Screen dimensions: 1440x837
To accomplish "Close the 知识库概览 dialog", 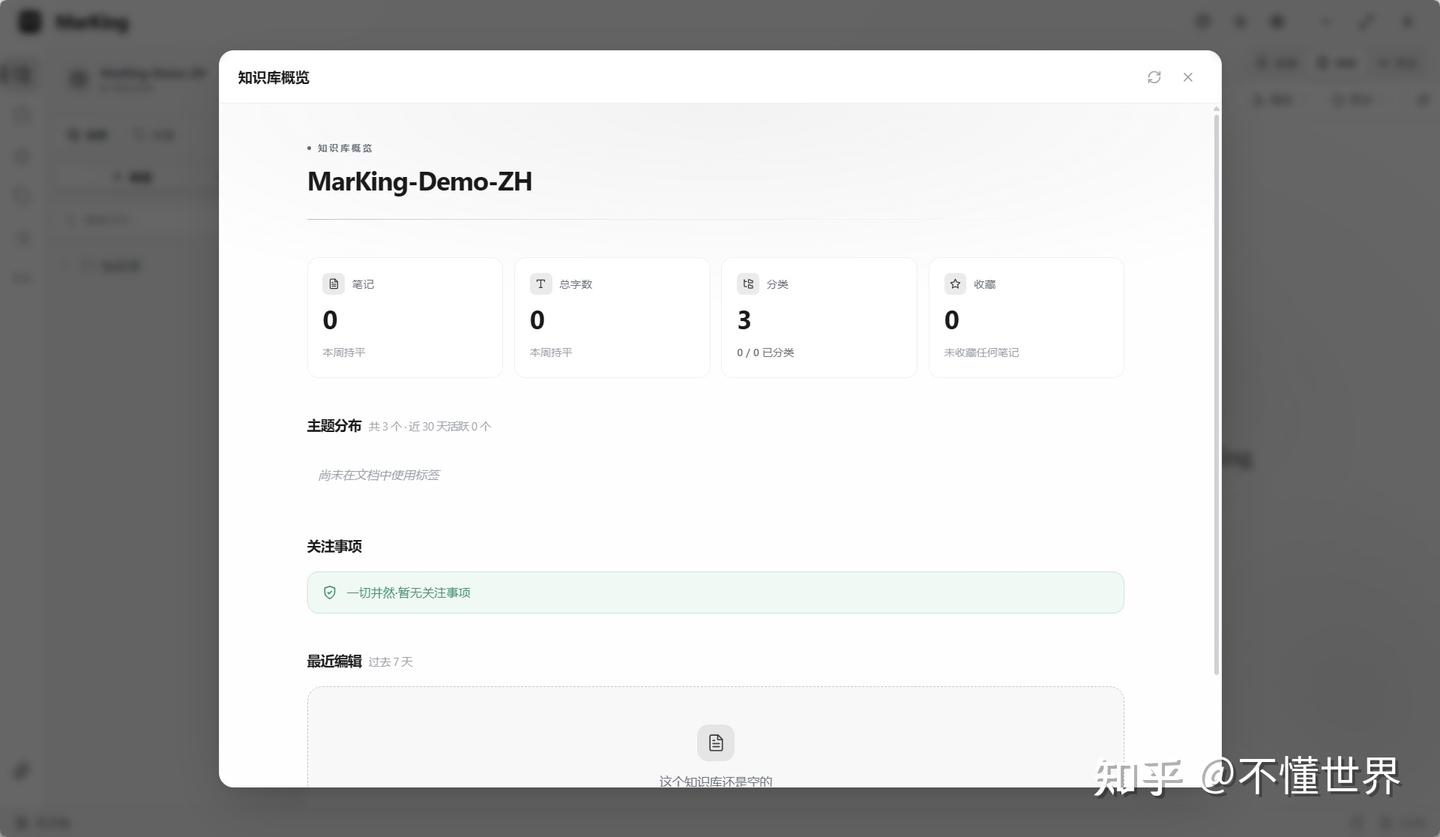I will tap(1188, 77).
